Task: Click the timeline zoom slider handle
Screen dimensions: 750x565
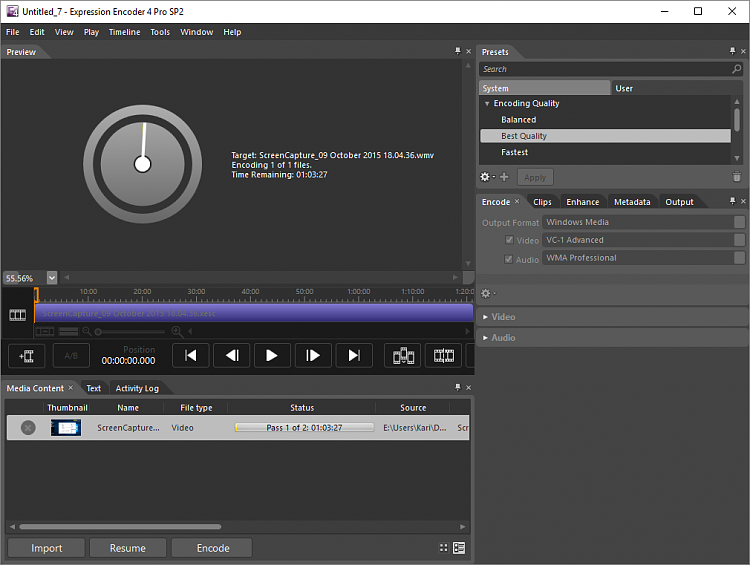Action: [98, 332]
